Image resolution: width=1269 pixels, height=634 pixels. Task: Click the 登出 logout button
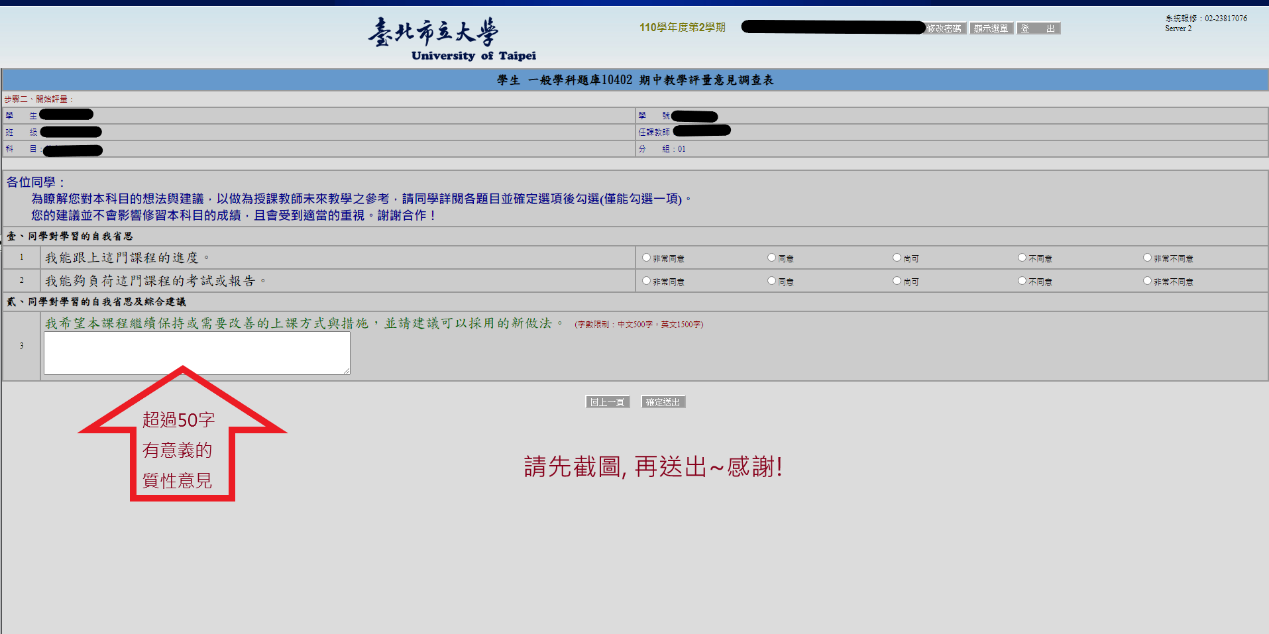coord(1038,29)
